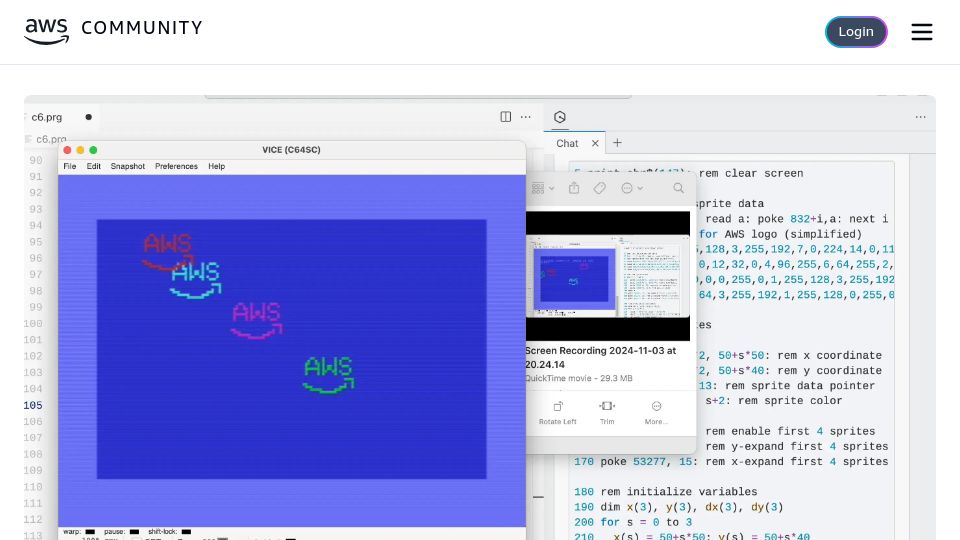Click the red close button of VICE
The height and width of the screenshot is (540, 960).
67,150
